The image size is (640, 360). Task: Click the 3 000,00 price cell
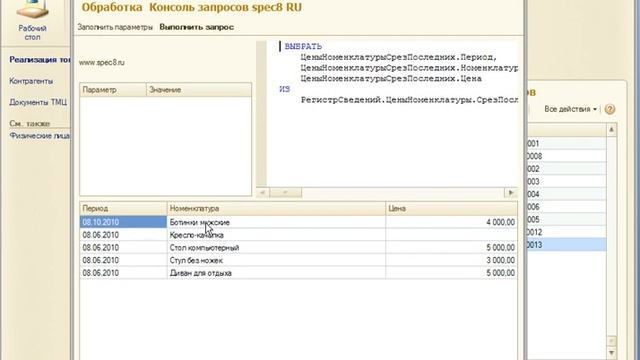[x=451, y=260]
